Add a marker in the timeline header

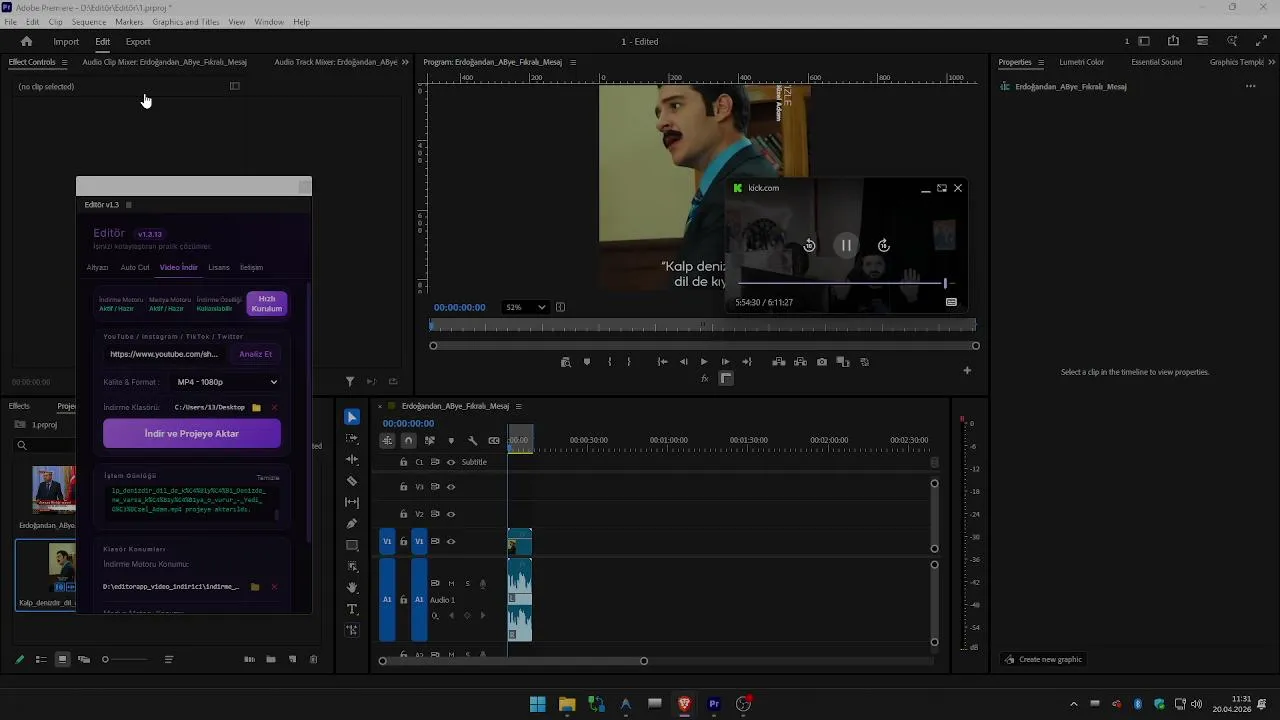pyautogui.click(x=451, y=441)
